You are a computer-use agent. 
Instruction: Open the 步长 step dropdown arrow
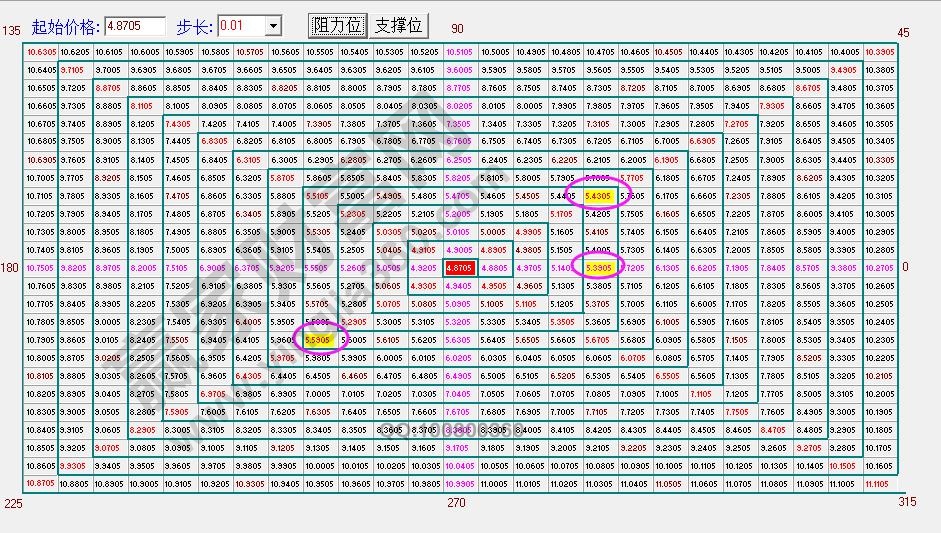[x=273, y=25]
